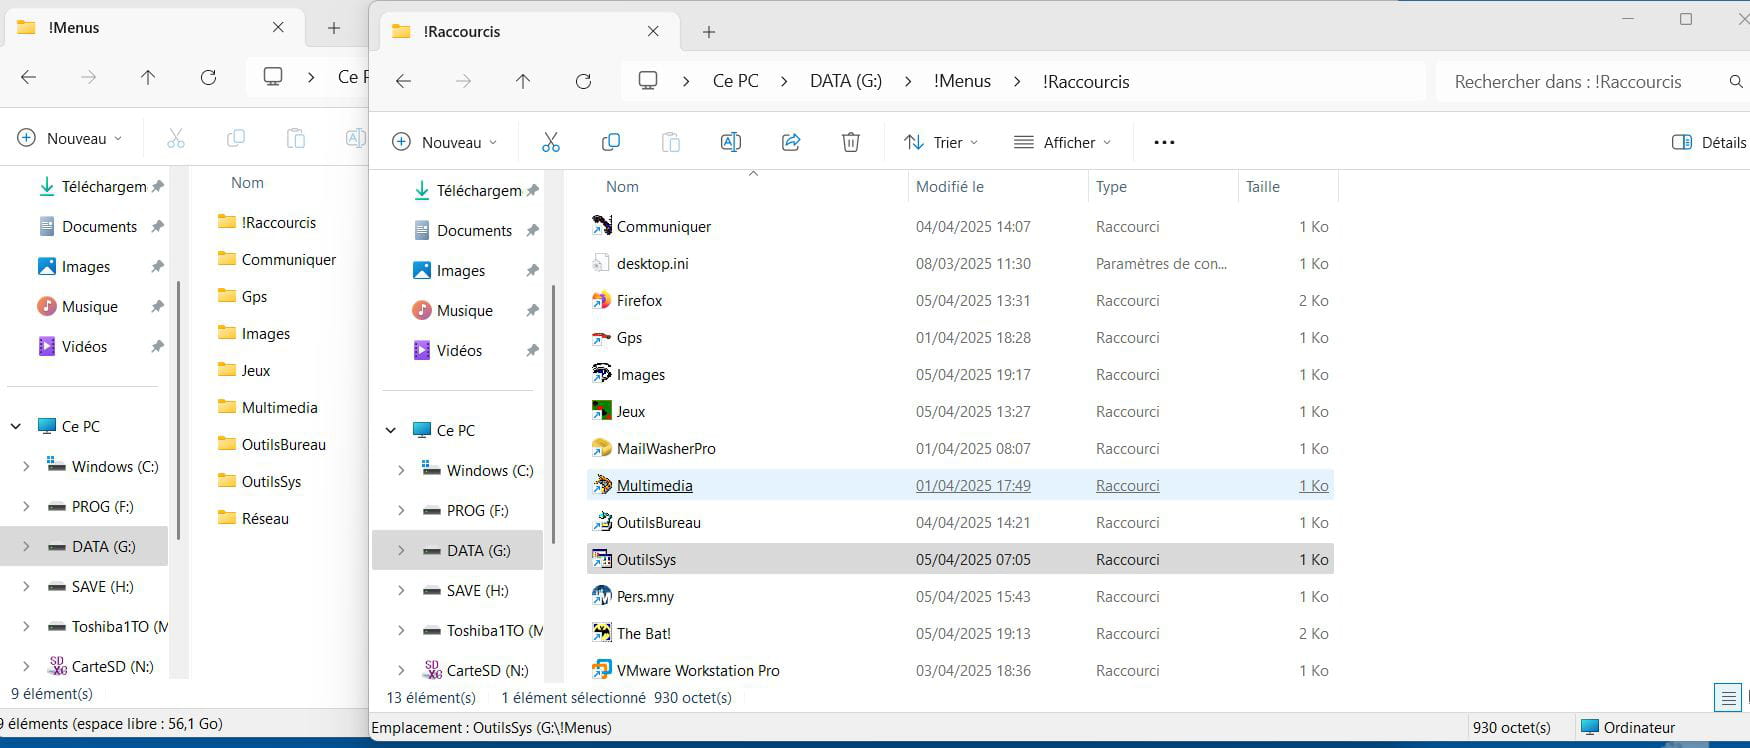
Task: Expand SAVE (H:) in !Raccourcis navigation pane
Action: pyautogui.click(x=401, y=590)
